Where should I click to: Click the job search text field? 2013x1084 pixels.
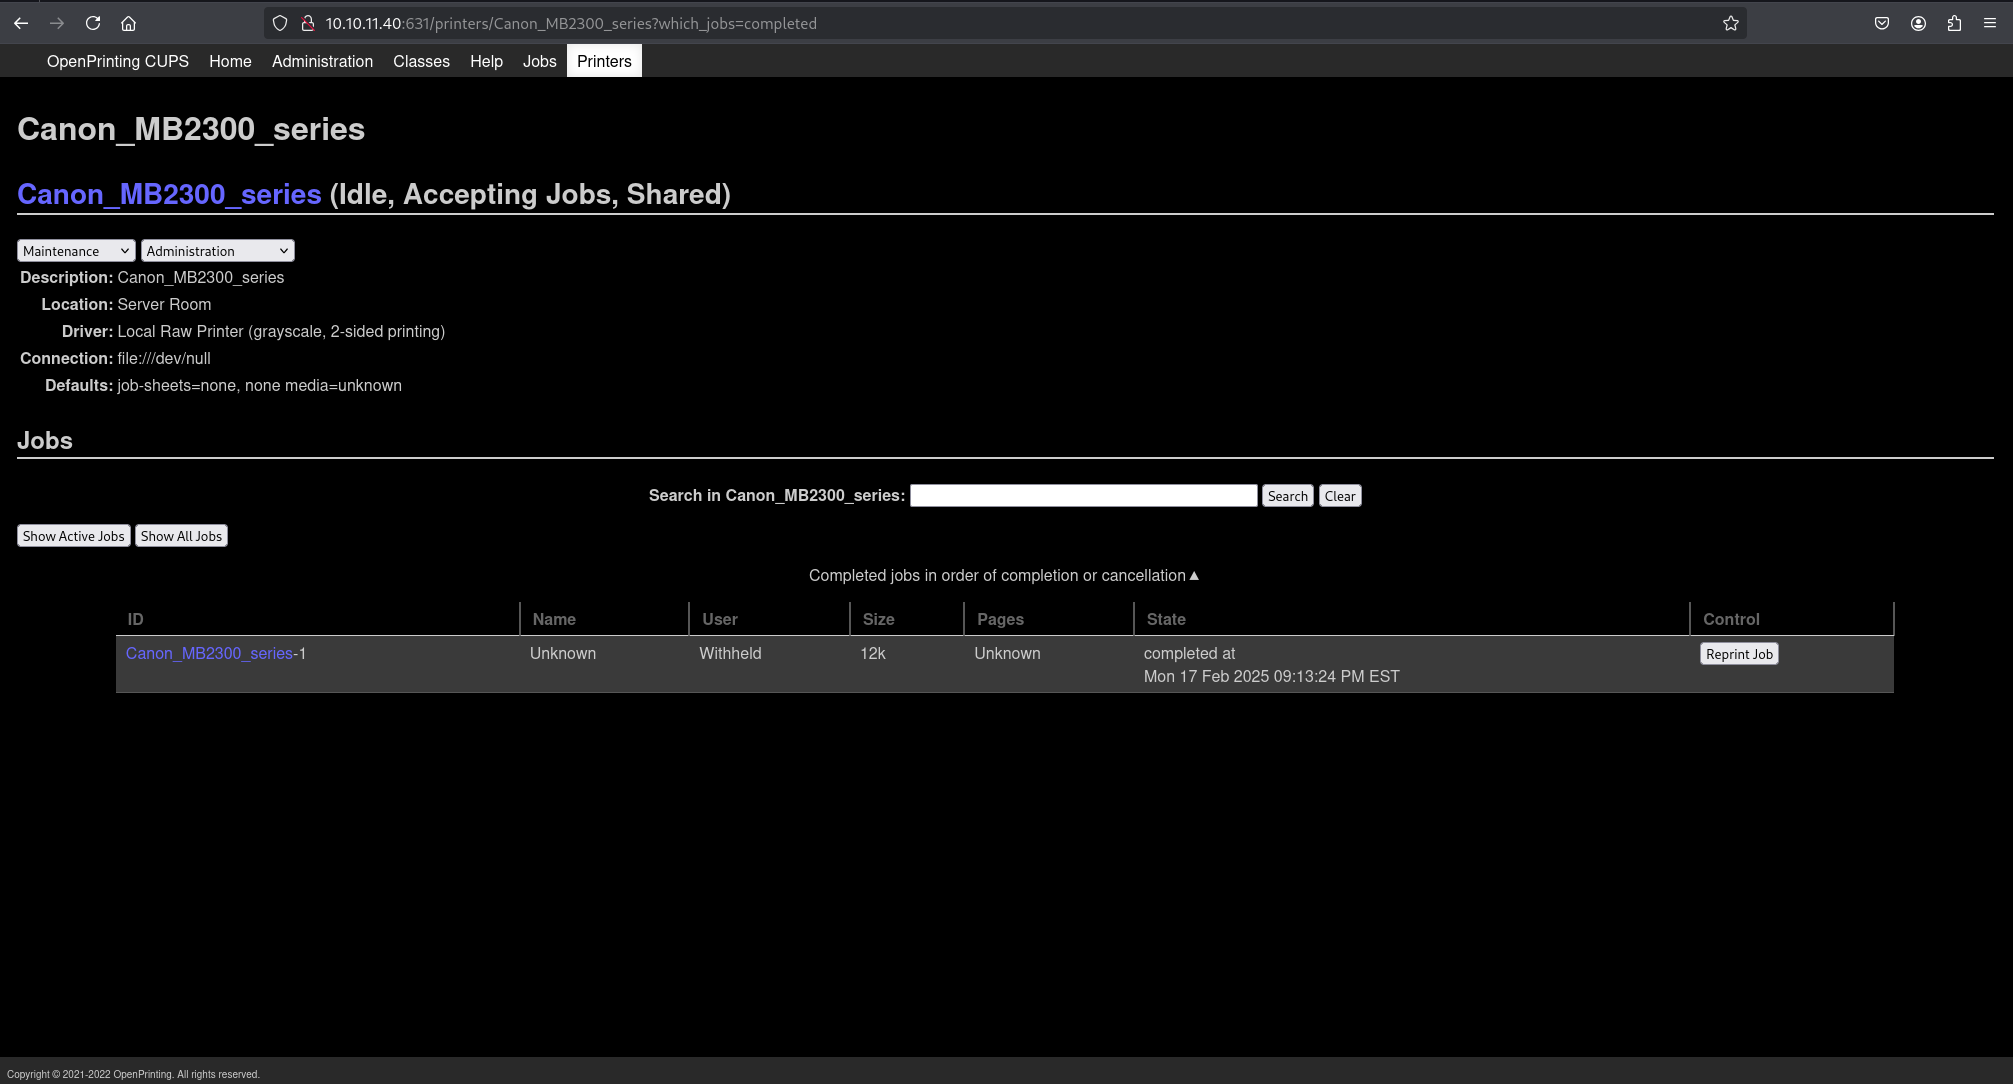pyautogui.click(x=1083, y=496)
